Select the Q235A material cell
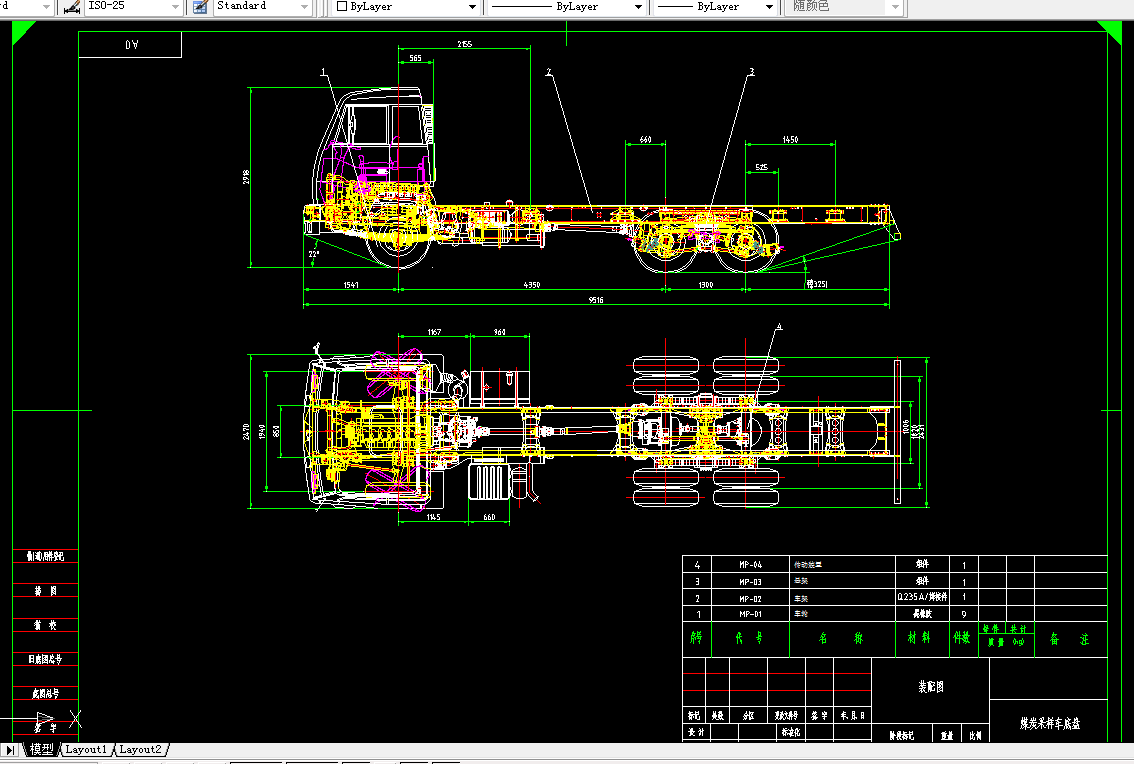The image size is (1134, 764). click(x=922, y=598)
